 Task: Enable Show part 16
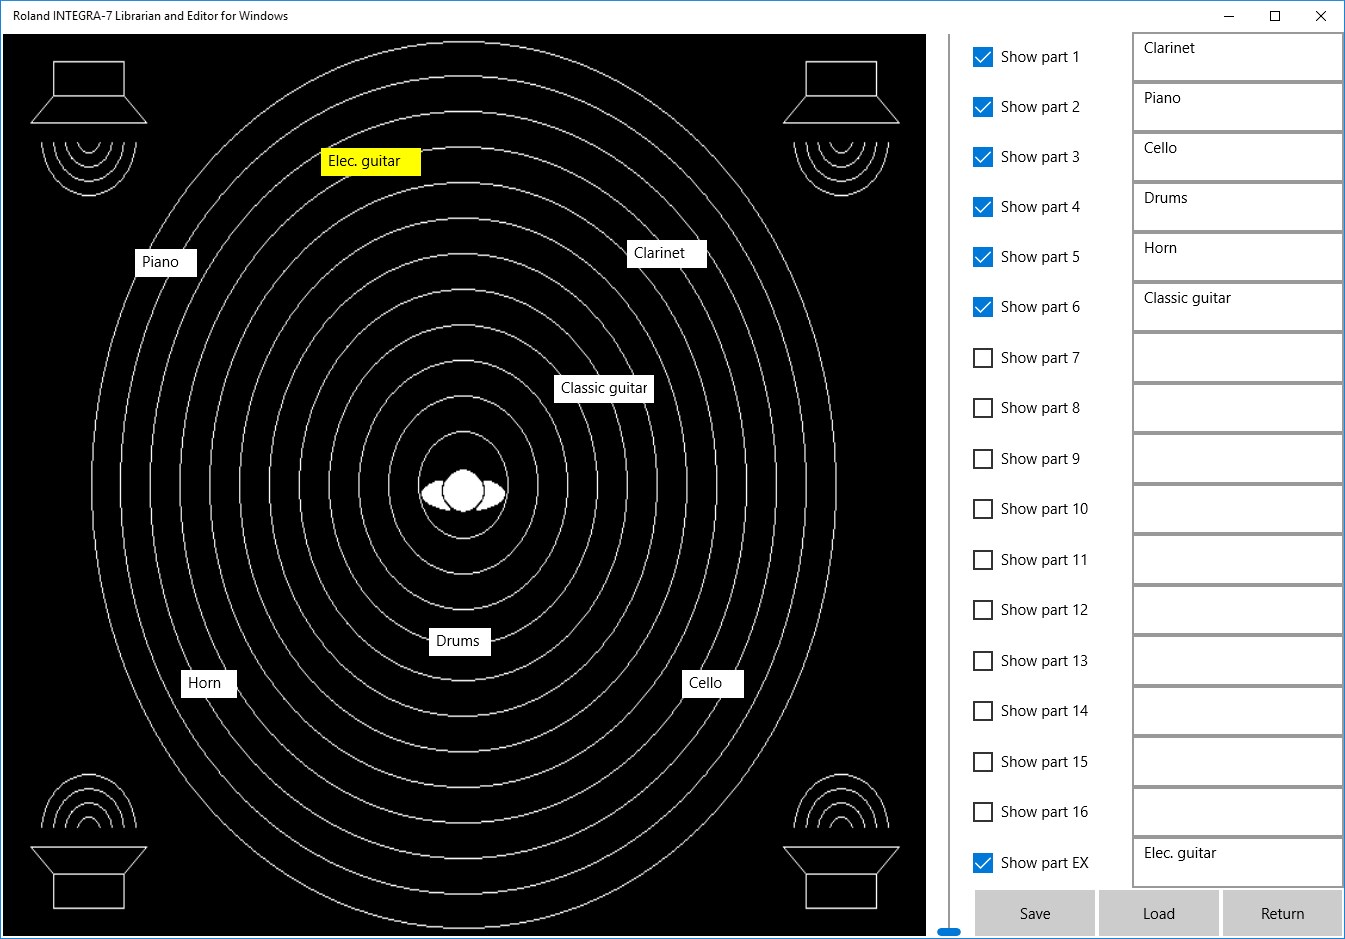983,812
